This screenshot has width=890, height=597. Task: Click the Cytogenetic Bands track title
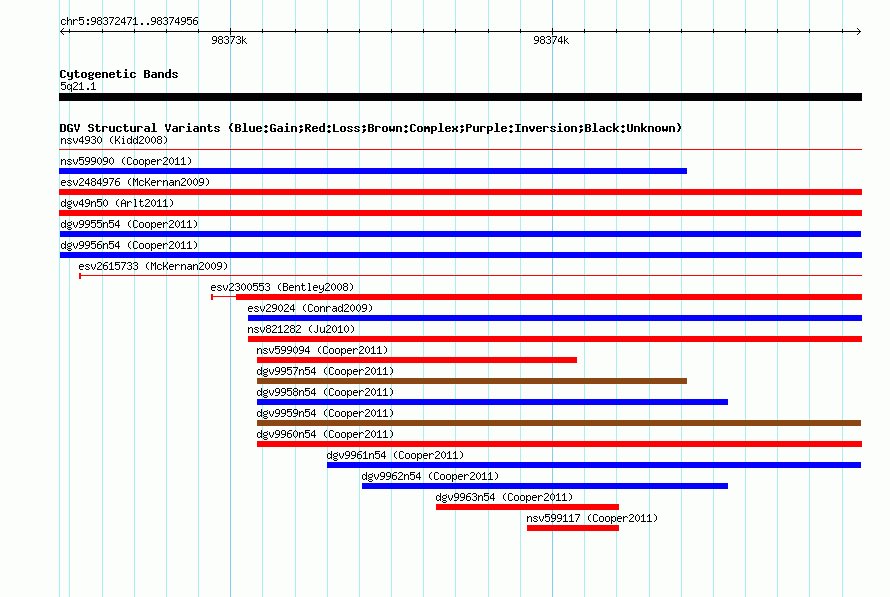[119, 74]
